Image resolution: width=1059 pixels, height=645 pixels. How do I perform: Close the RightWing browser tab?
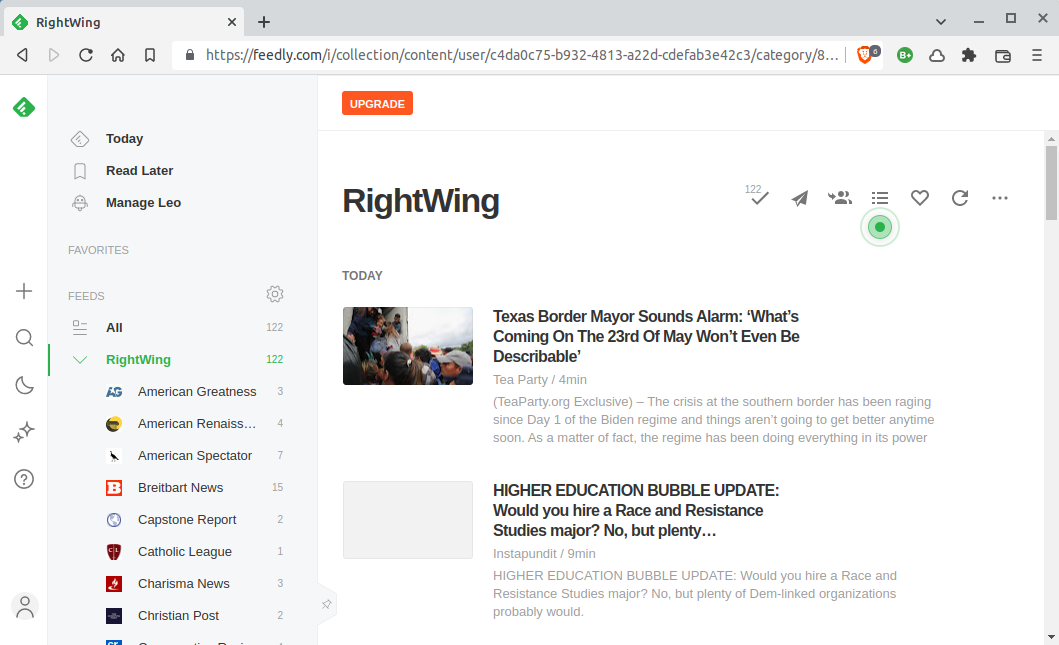(232, 22)
